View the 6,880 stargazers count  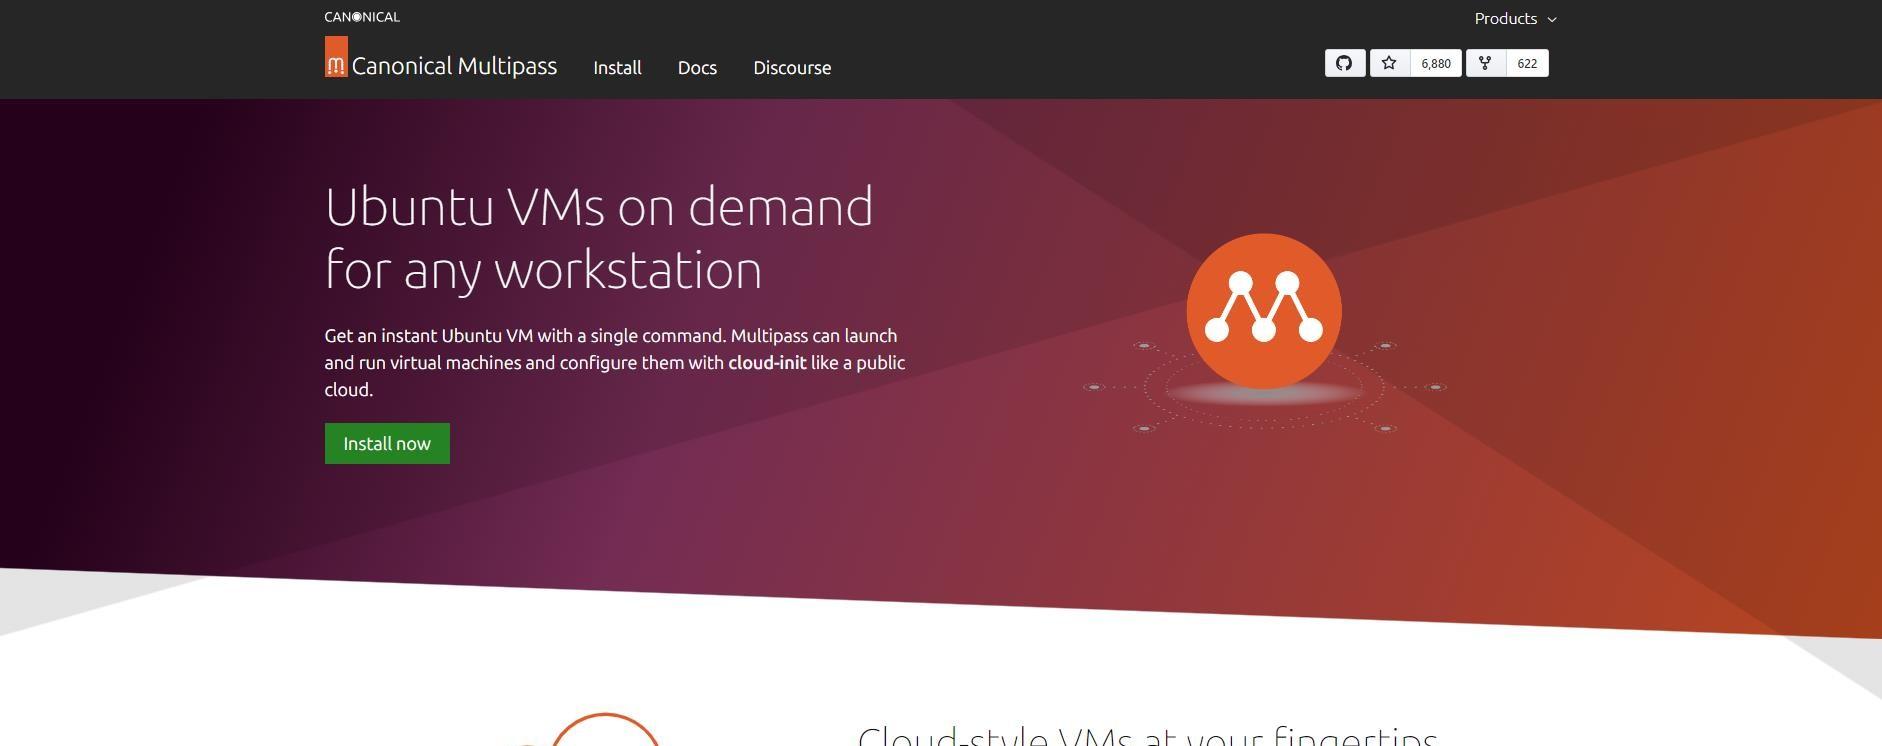coord(1435,64)
